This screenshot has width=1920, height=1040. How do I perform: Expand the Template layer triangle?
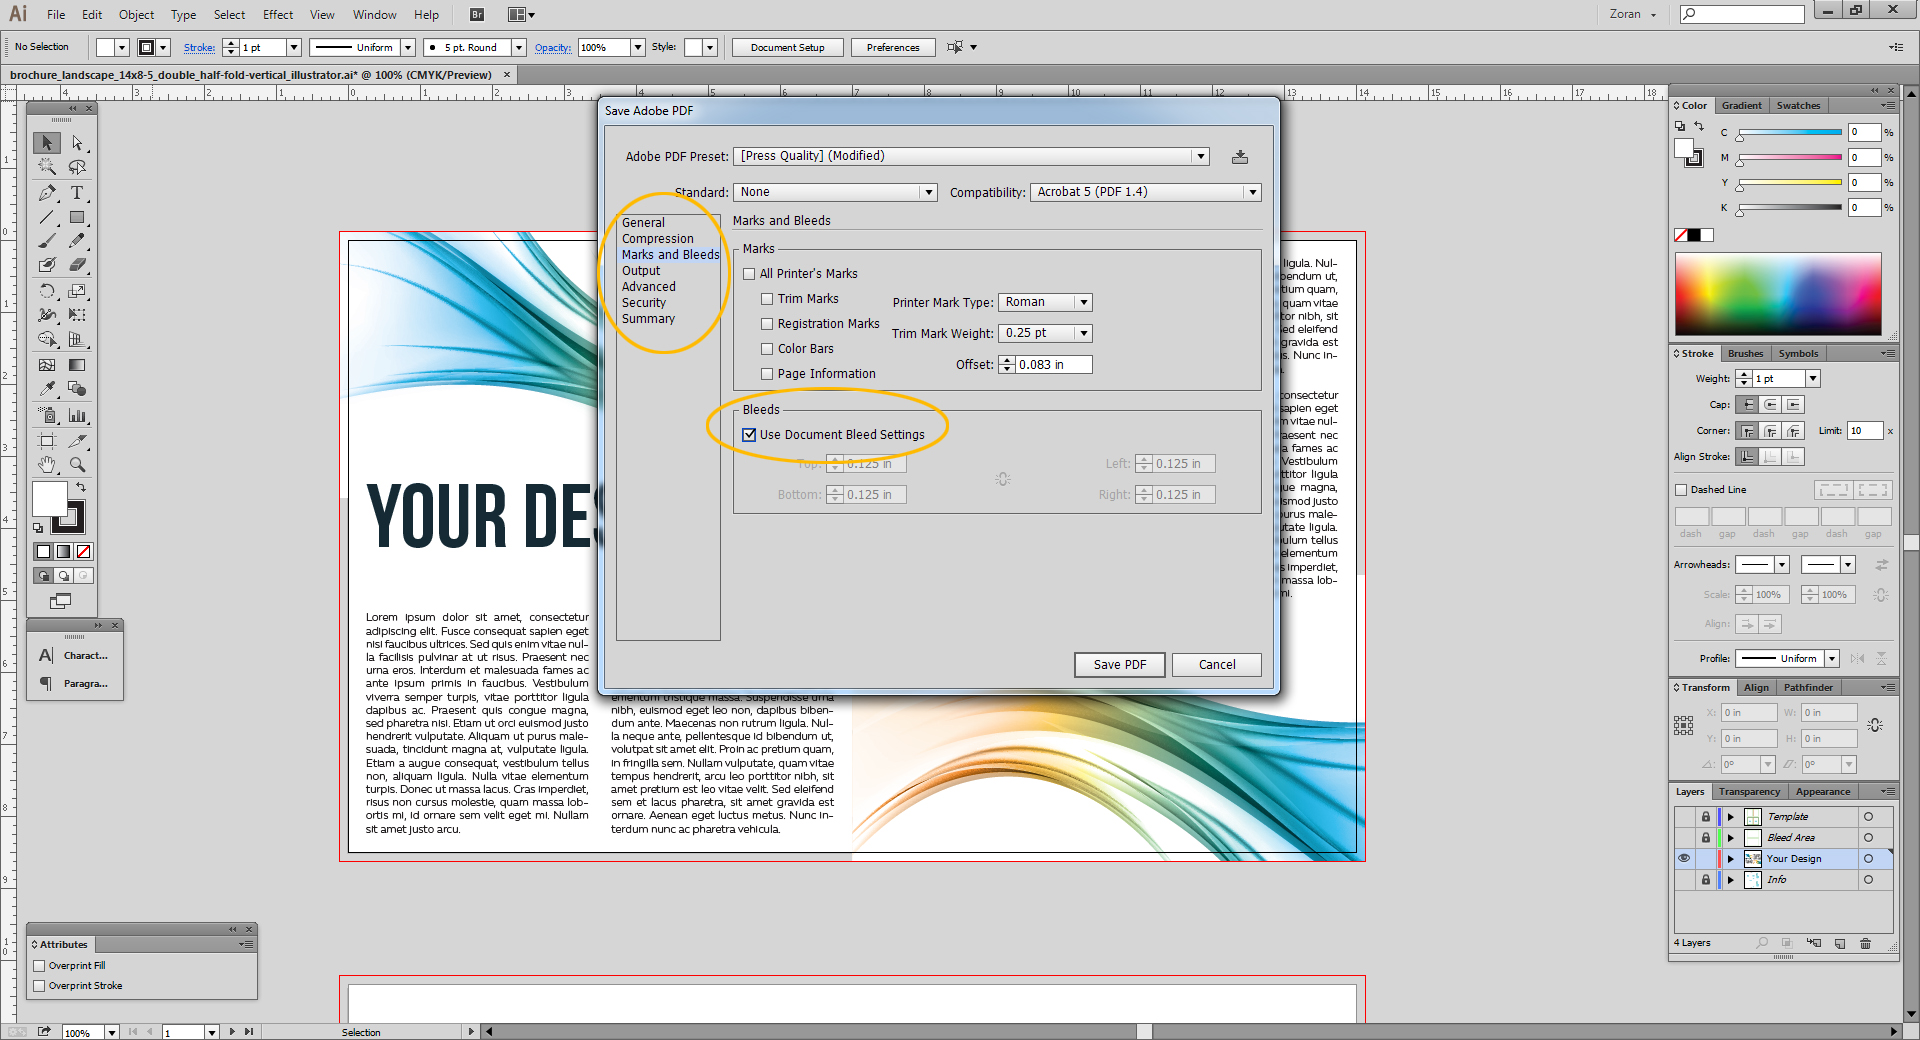(x=1731, y=817)
